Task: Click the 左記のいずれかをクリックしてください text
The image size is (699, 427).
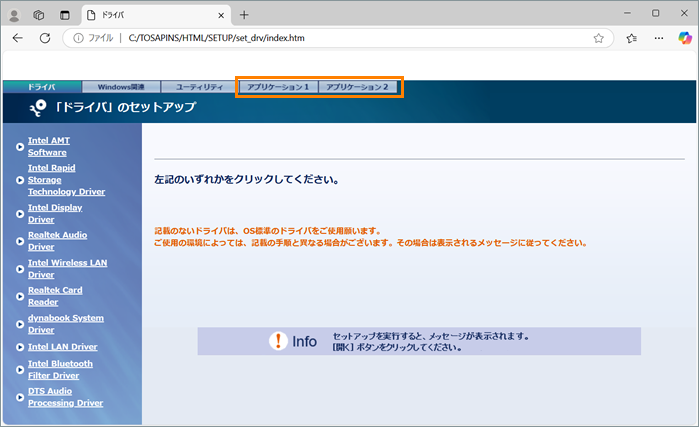Action: (x=247, y=180)
